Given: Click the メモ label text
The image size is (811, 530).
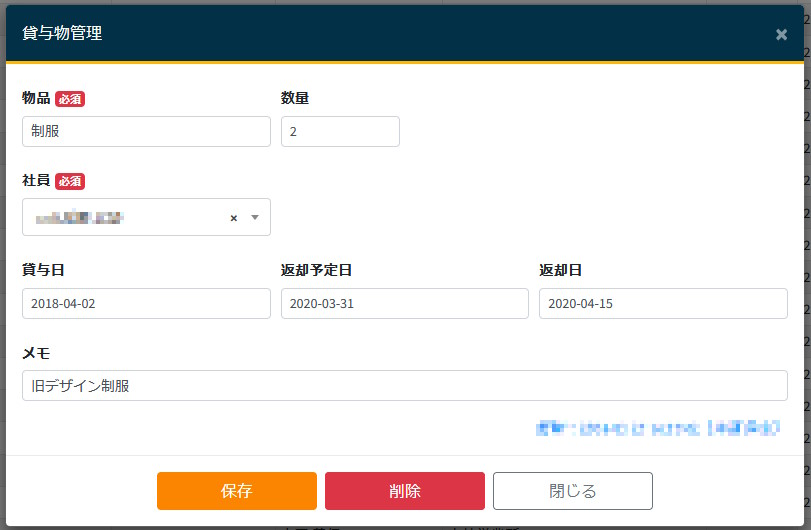Looking at the screenshot, I should (36, 353).
